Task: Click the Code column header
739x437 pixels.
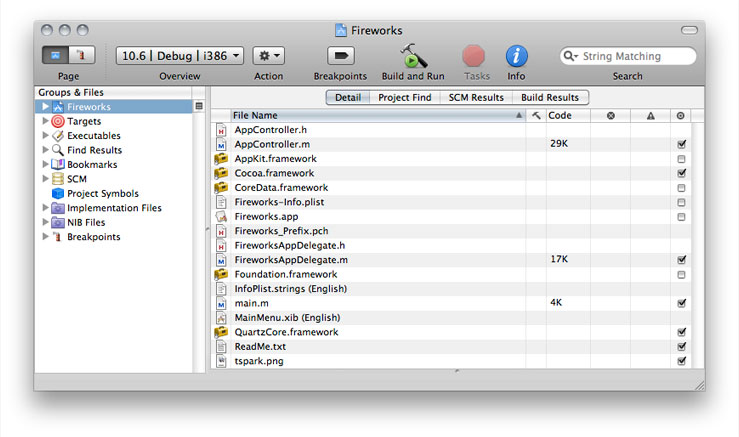Action: tap(566, 116)
